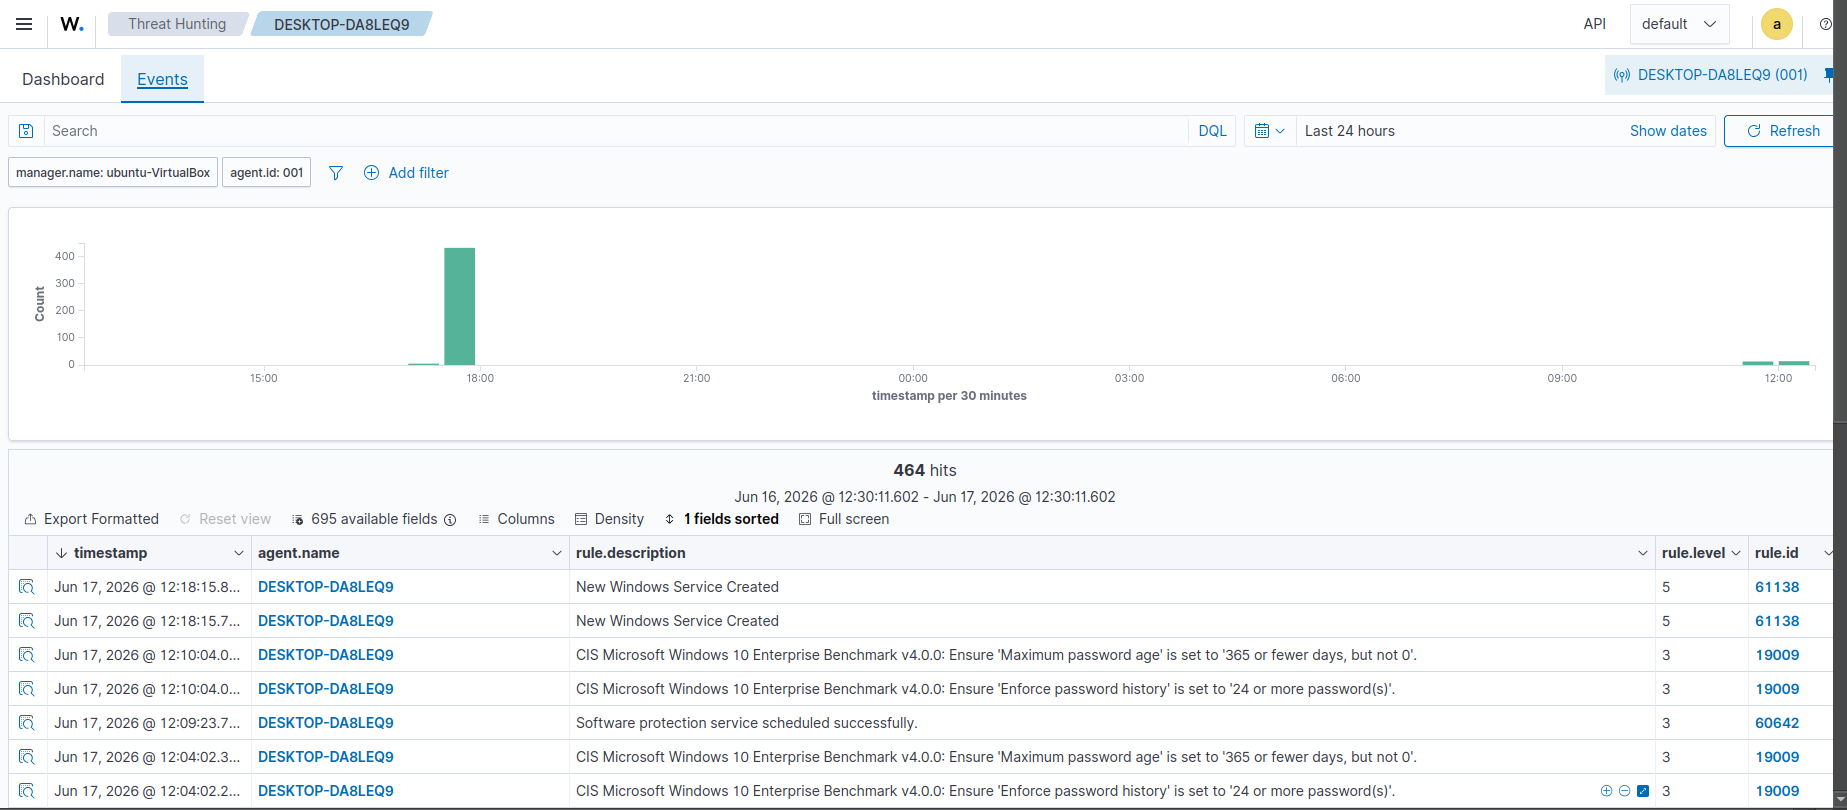This screenshot has width=1847, height=810.
Task: Click the 695 available fields label
Action: [x=374, y=519]
